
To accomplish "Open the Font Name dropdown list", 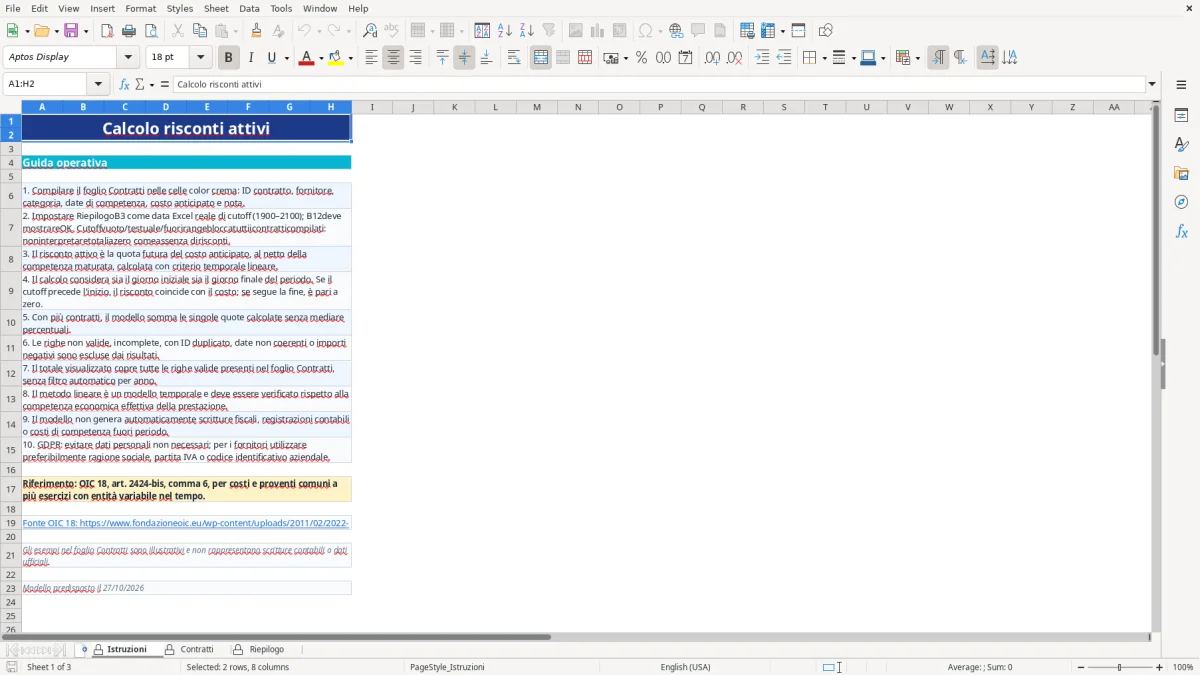I will pyautogui.click(x=127, y=58).
